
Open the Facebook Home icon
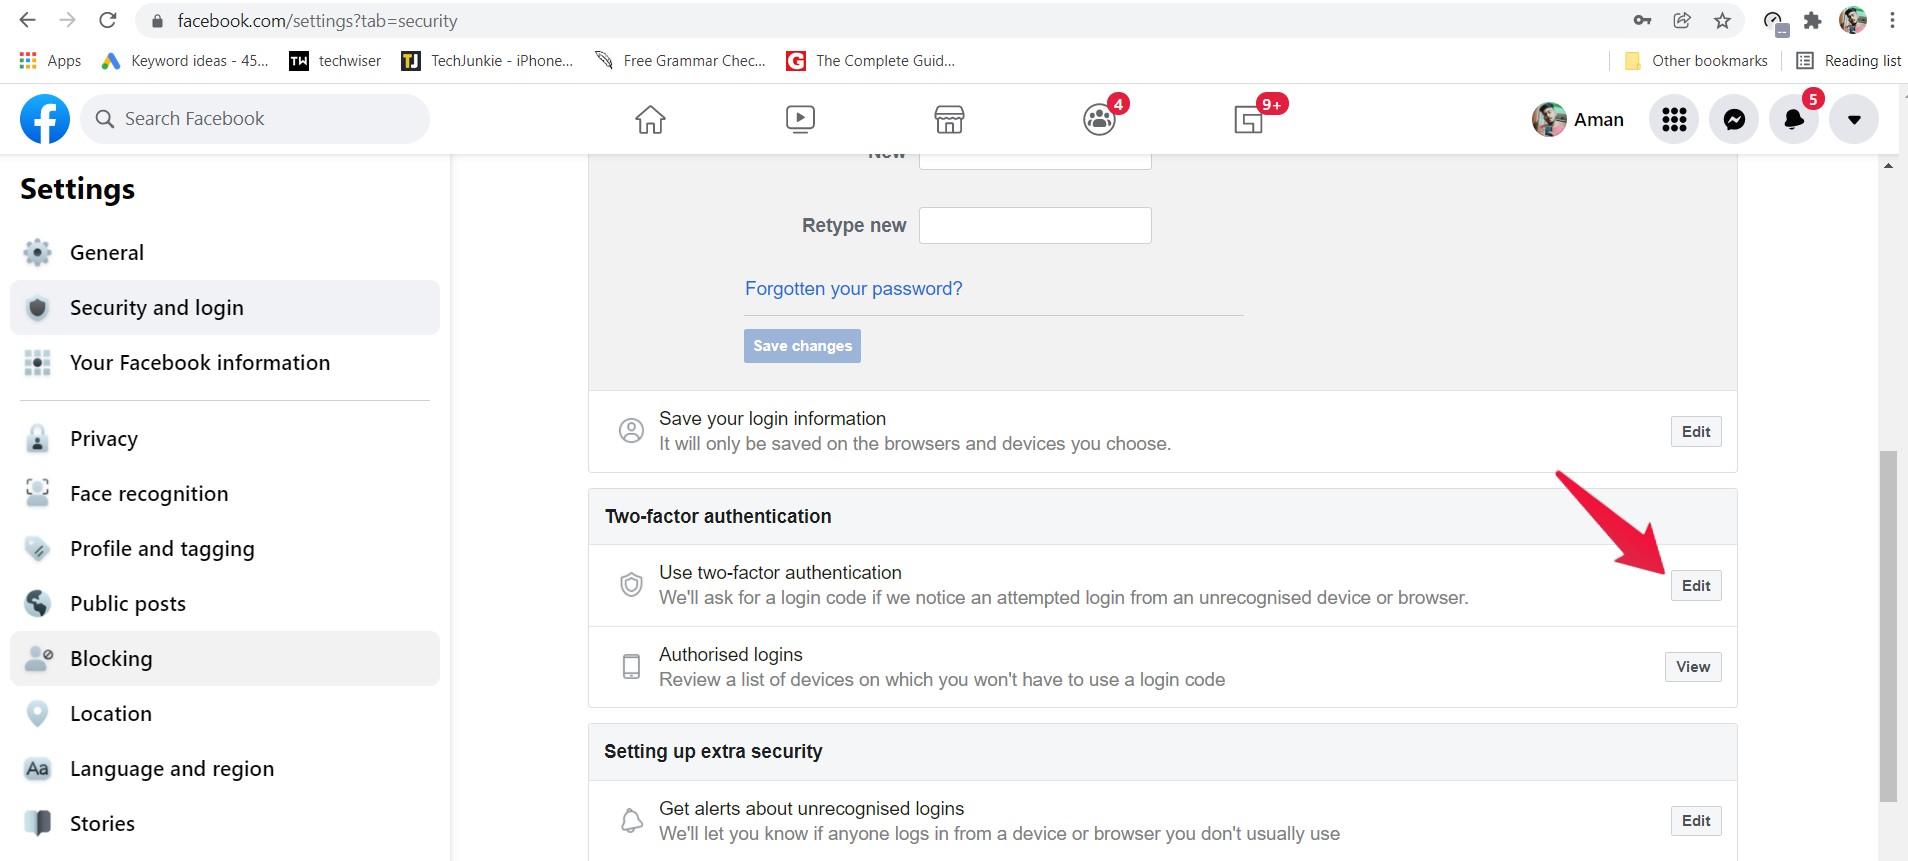pos(650,119)
